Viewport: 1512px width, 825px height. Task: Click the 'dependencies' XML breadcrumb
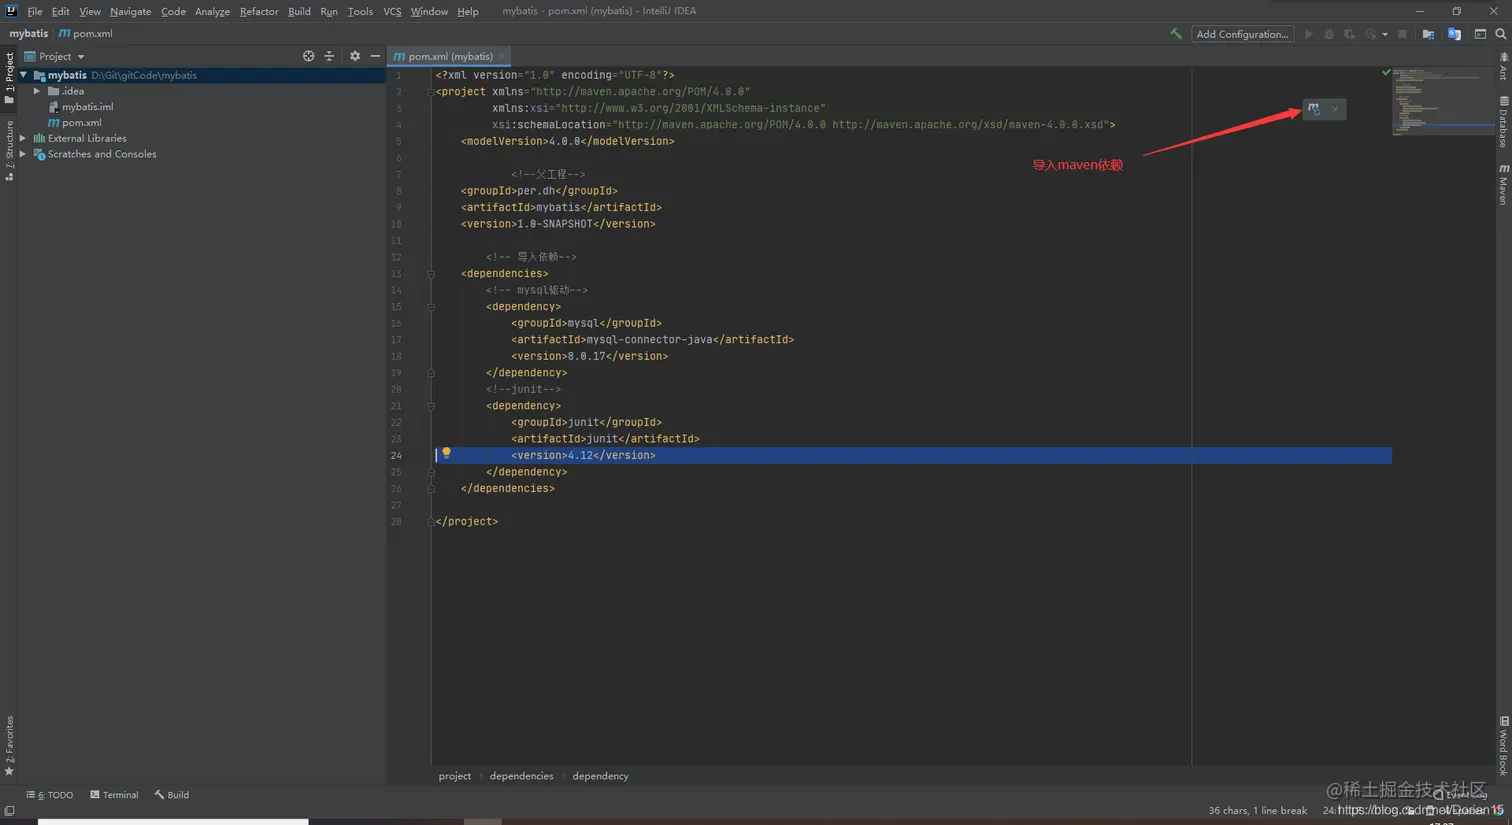pyautogui.click(x=521, y=776)
